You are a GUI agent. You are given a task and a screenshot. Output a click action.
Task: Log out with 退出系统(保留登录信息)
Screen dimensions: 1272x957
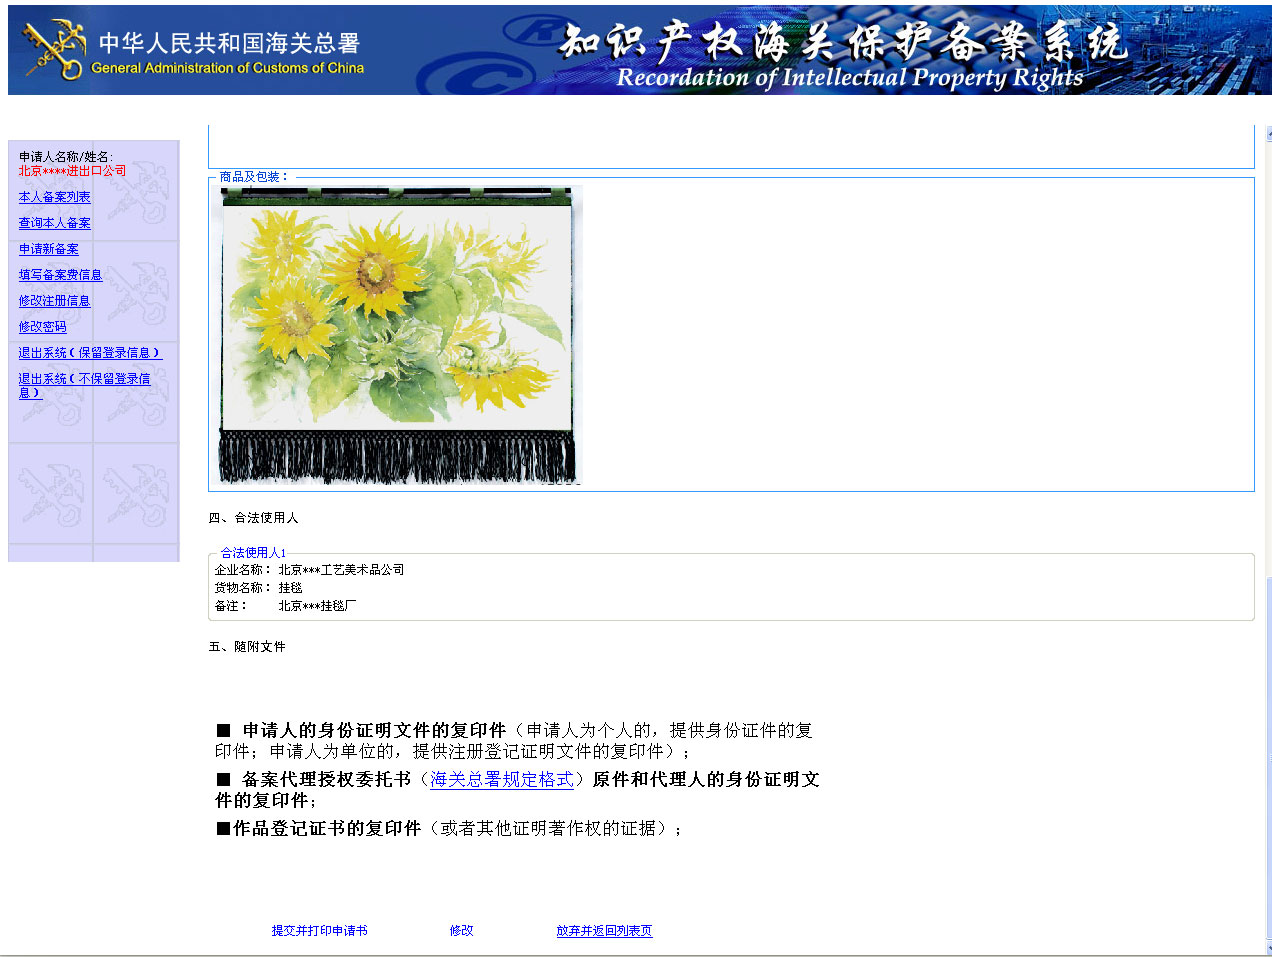point(90,353)
